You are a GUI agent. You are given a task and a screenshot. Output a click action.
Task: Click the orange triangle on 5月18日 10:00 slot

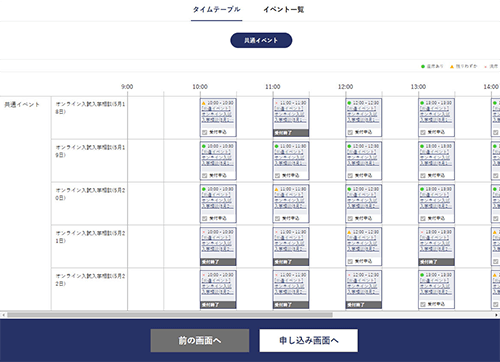[204, 103]
